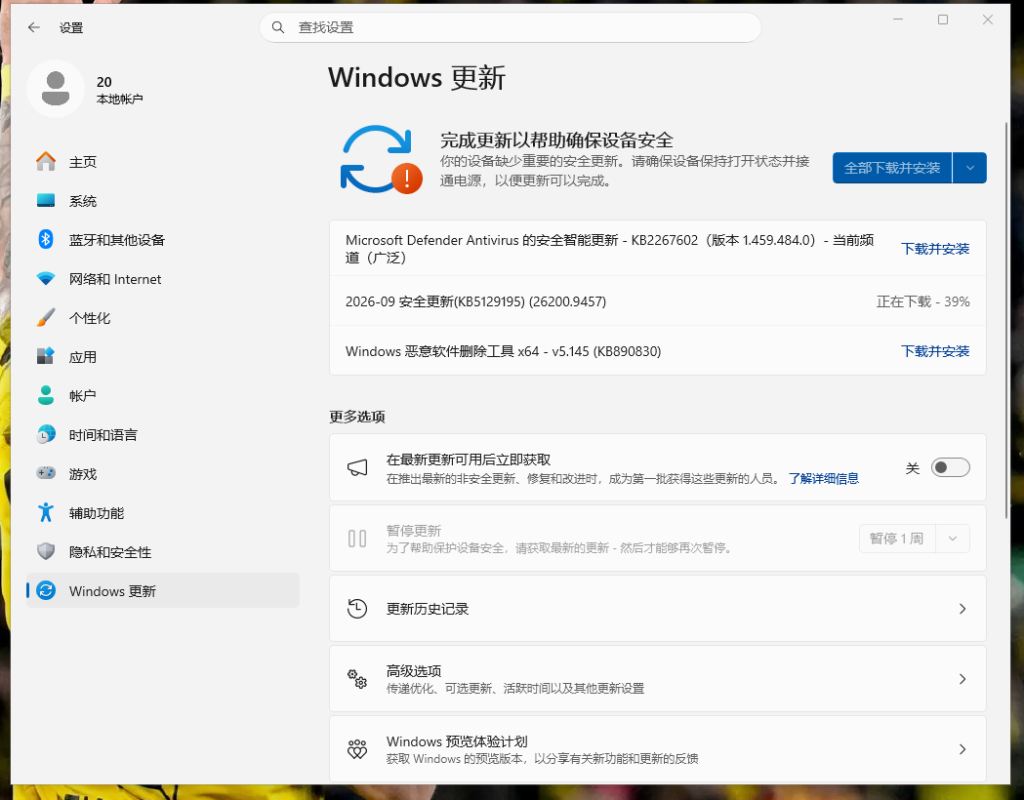Go to 辅助功能 settings
Screen dimensions: 1024x800
coord(163,513)
